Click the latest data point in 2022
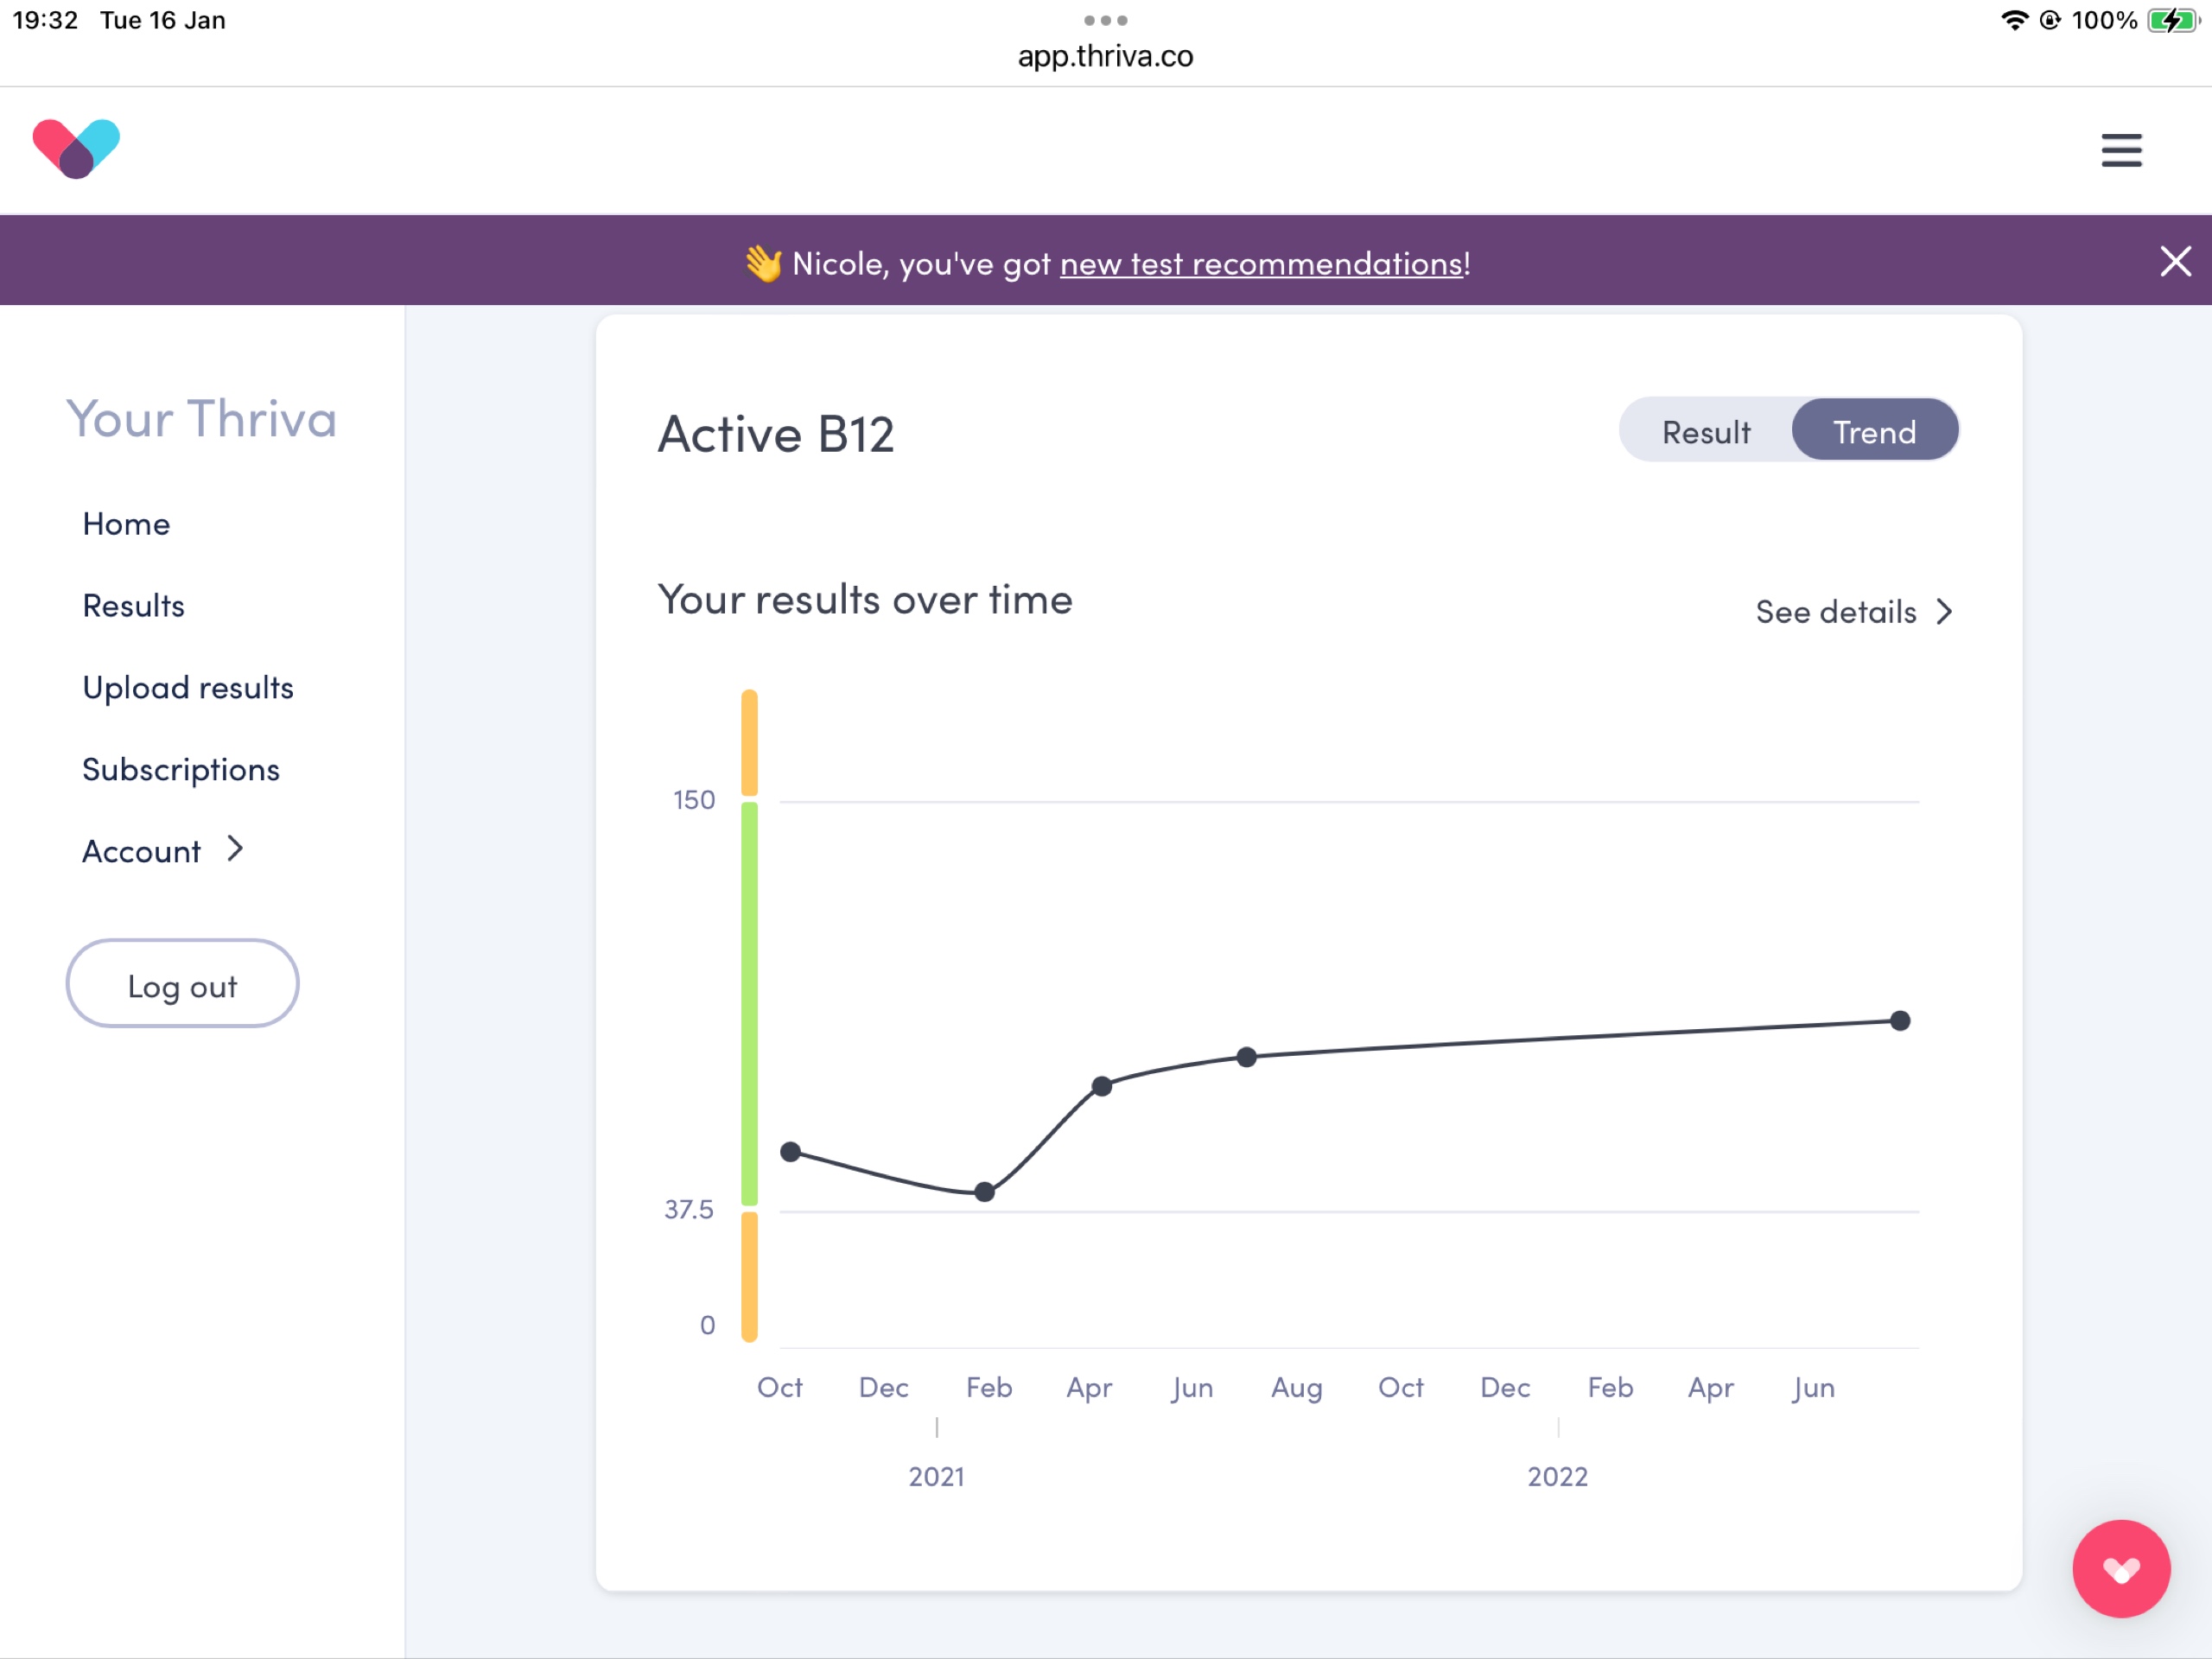2212x1659 pixels. click(1900, 1021)
